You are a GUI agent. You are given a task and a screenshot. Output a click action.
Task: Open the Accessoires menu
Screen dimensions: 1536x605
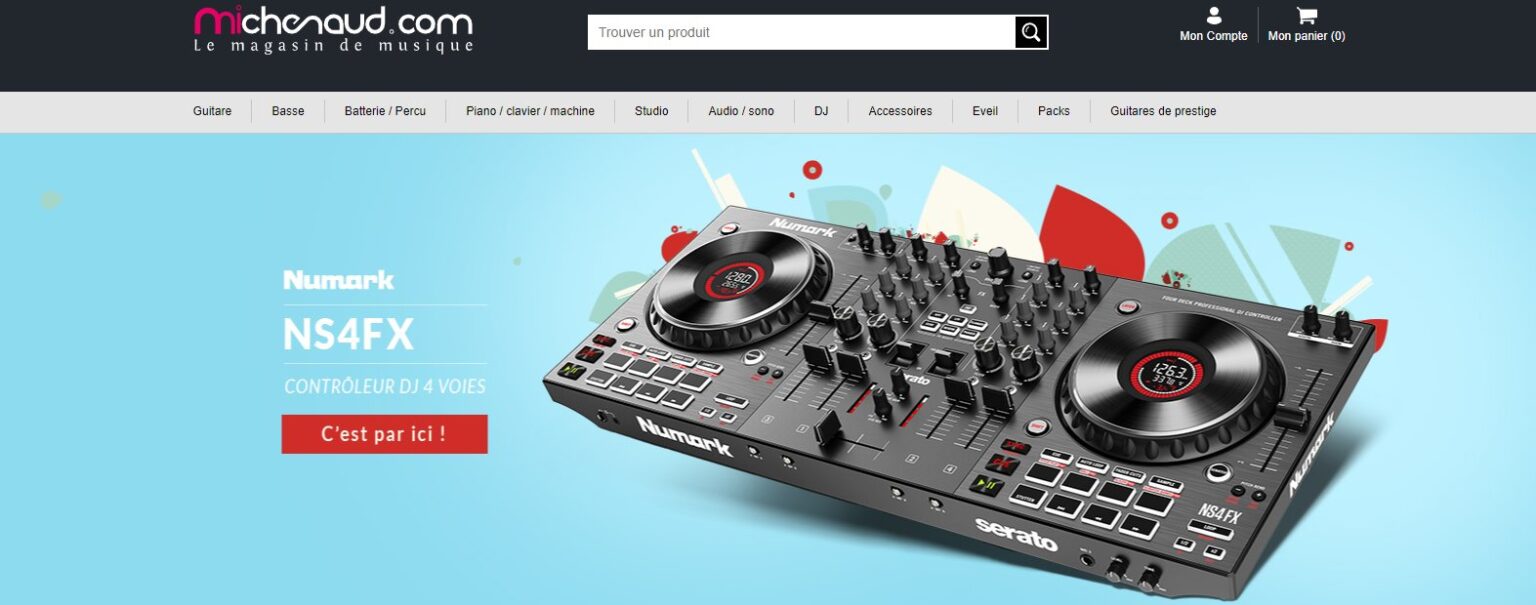coord(900,111)
